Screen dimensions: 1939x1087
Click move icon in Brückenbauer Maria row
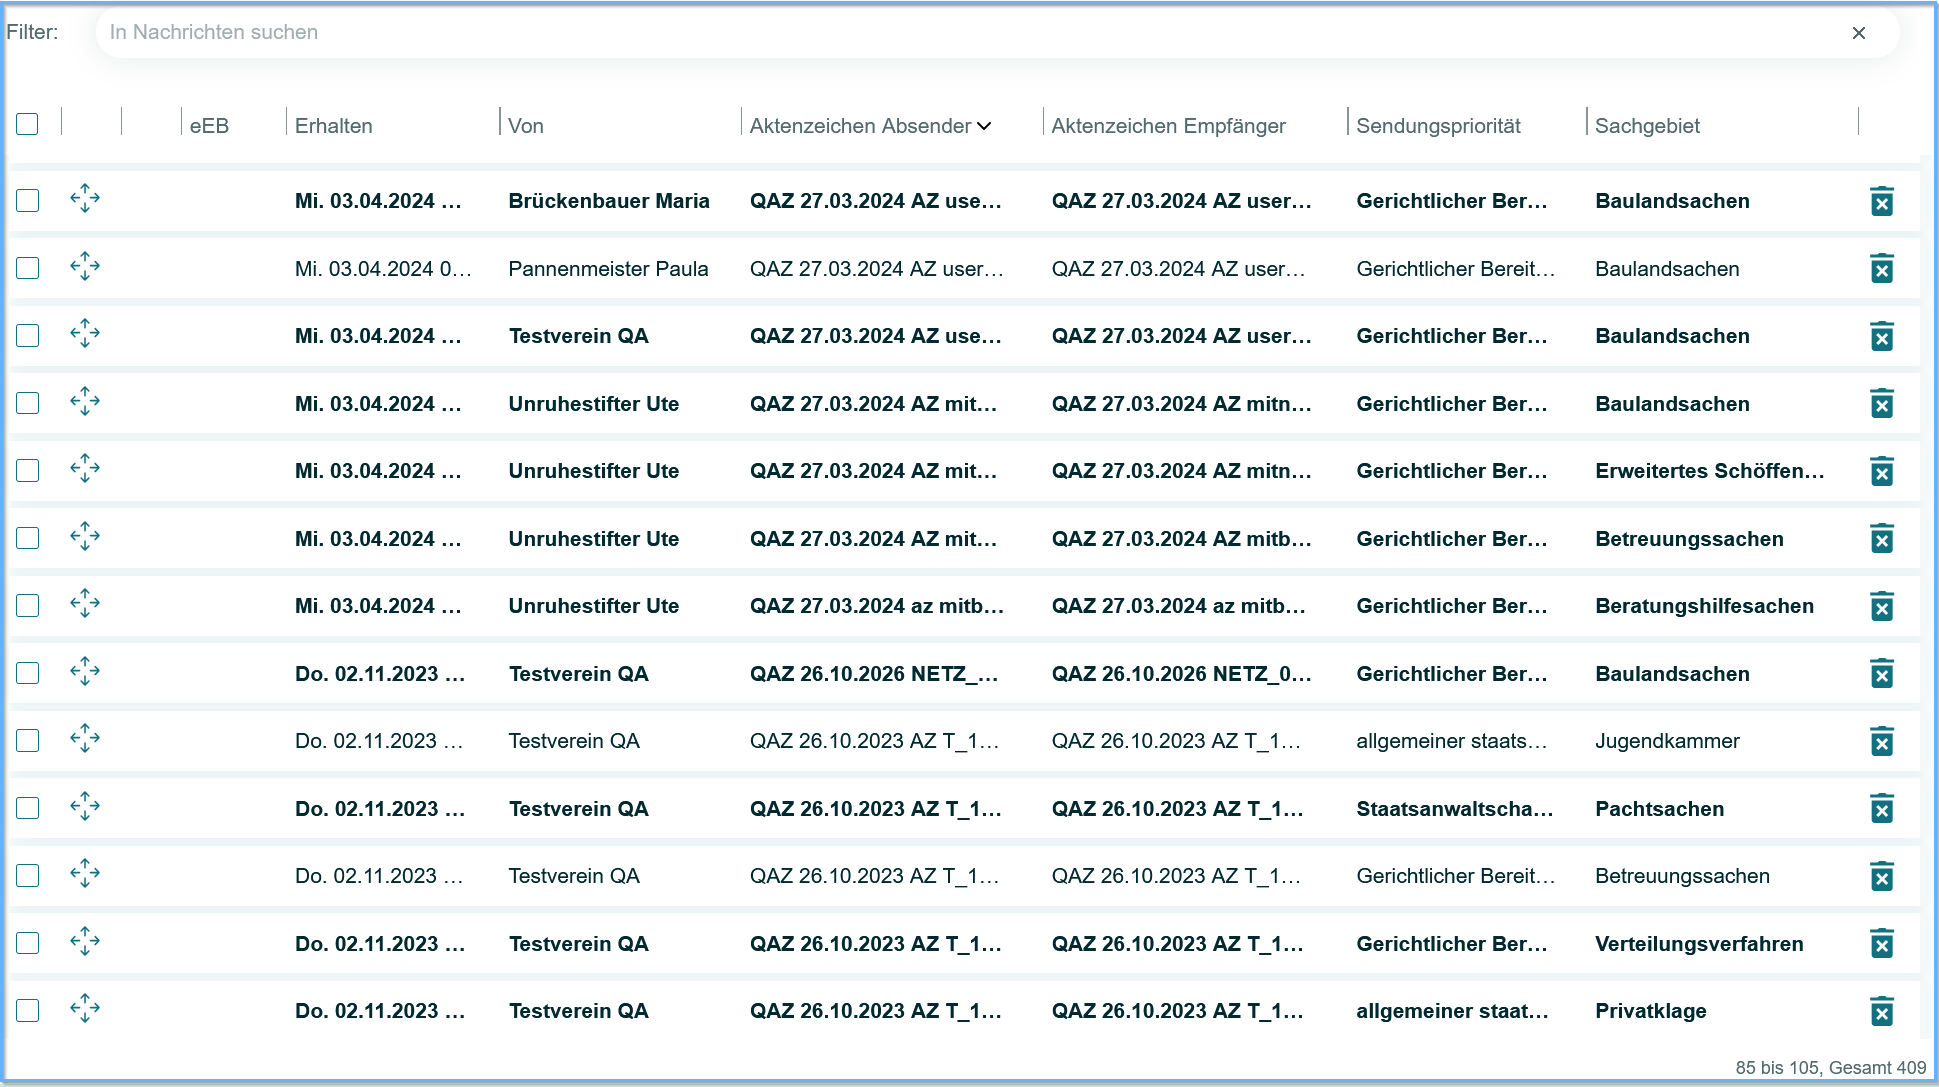pos(85,199)
